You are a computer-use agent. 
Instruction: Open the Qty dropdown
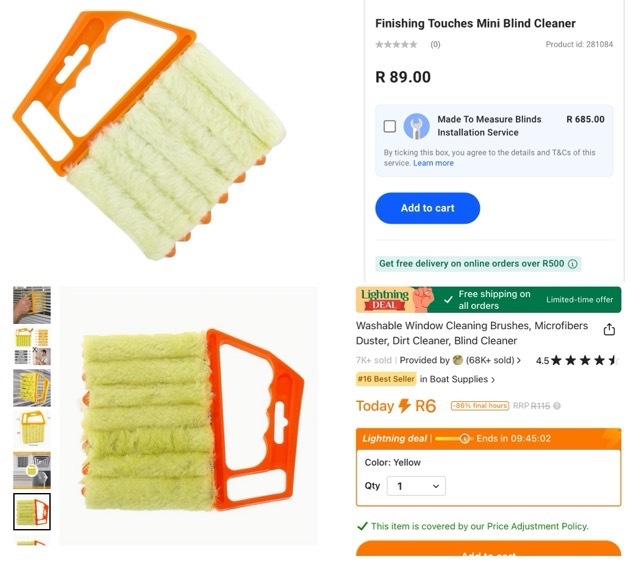pyautogui.click(x=416, y=486)
